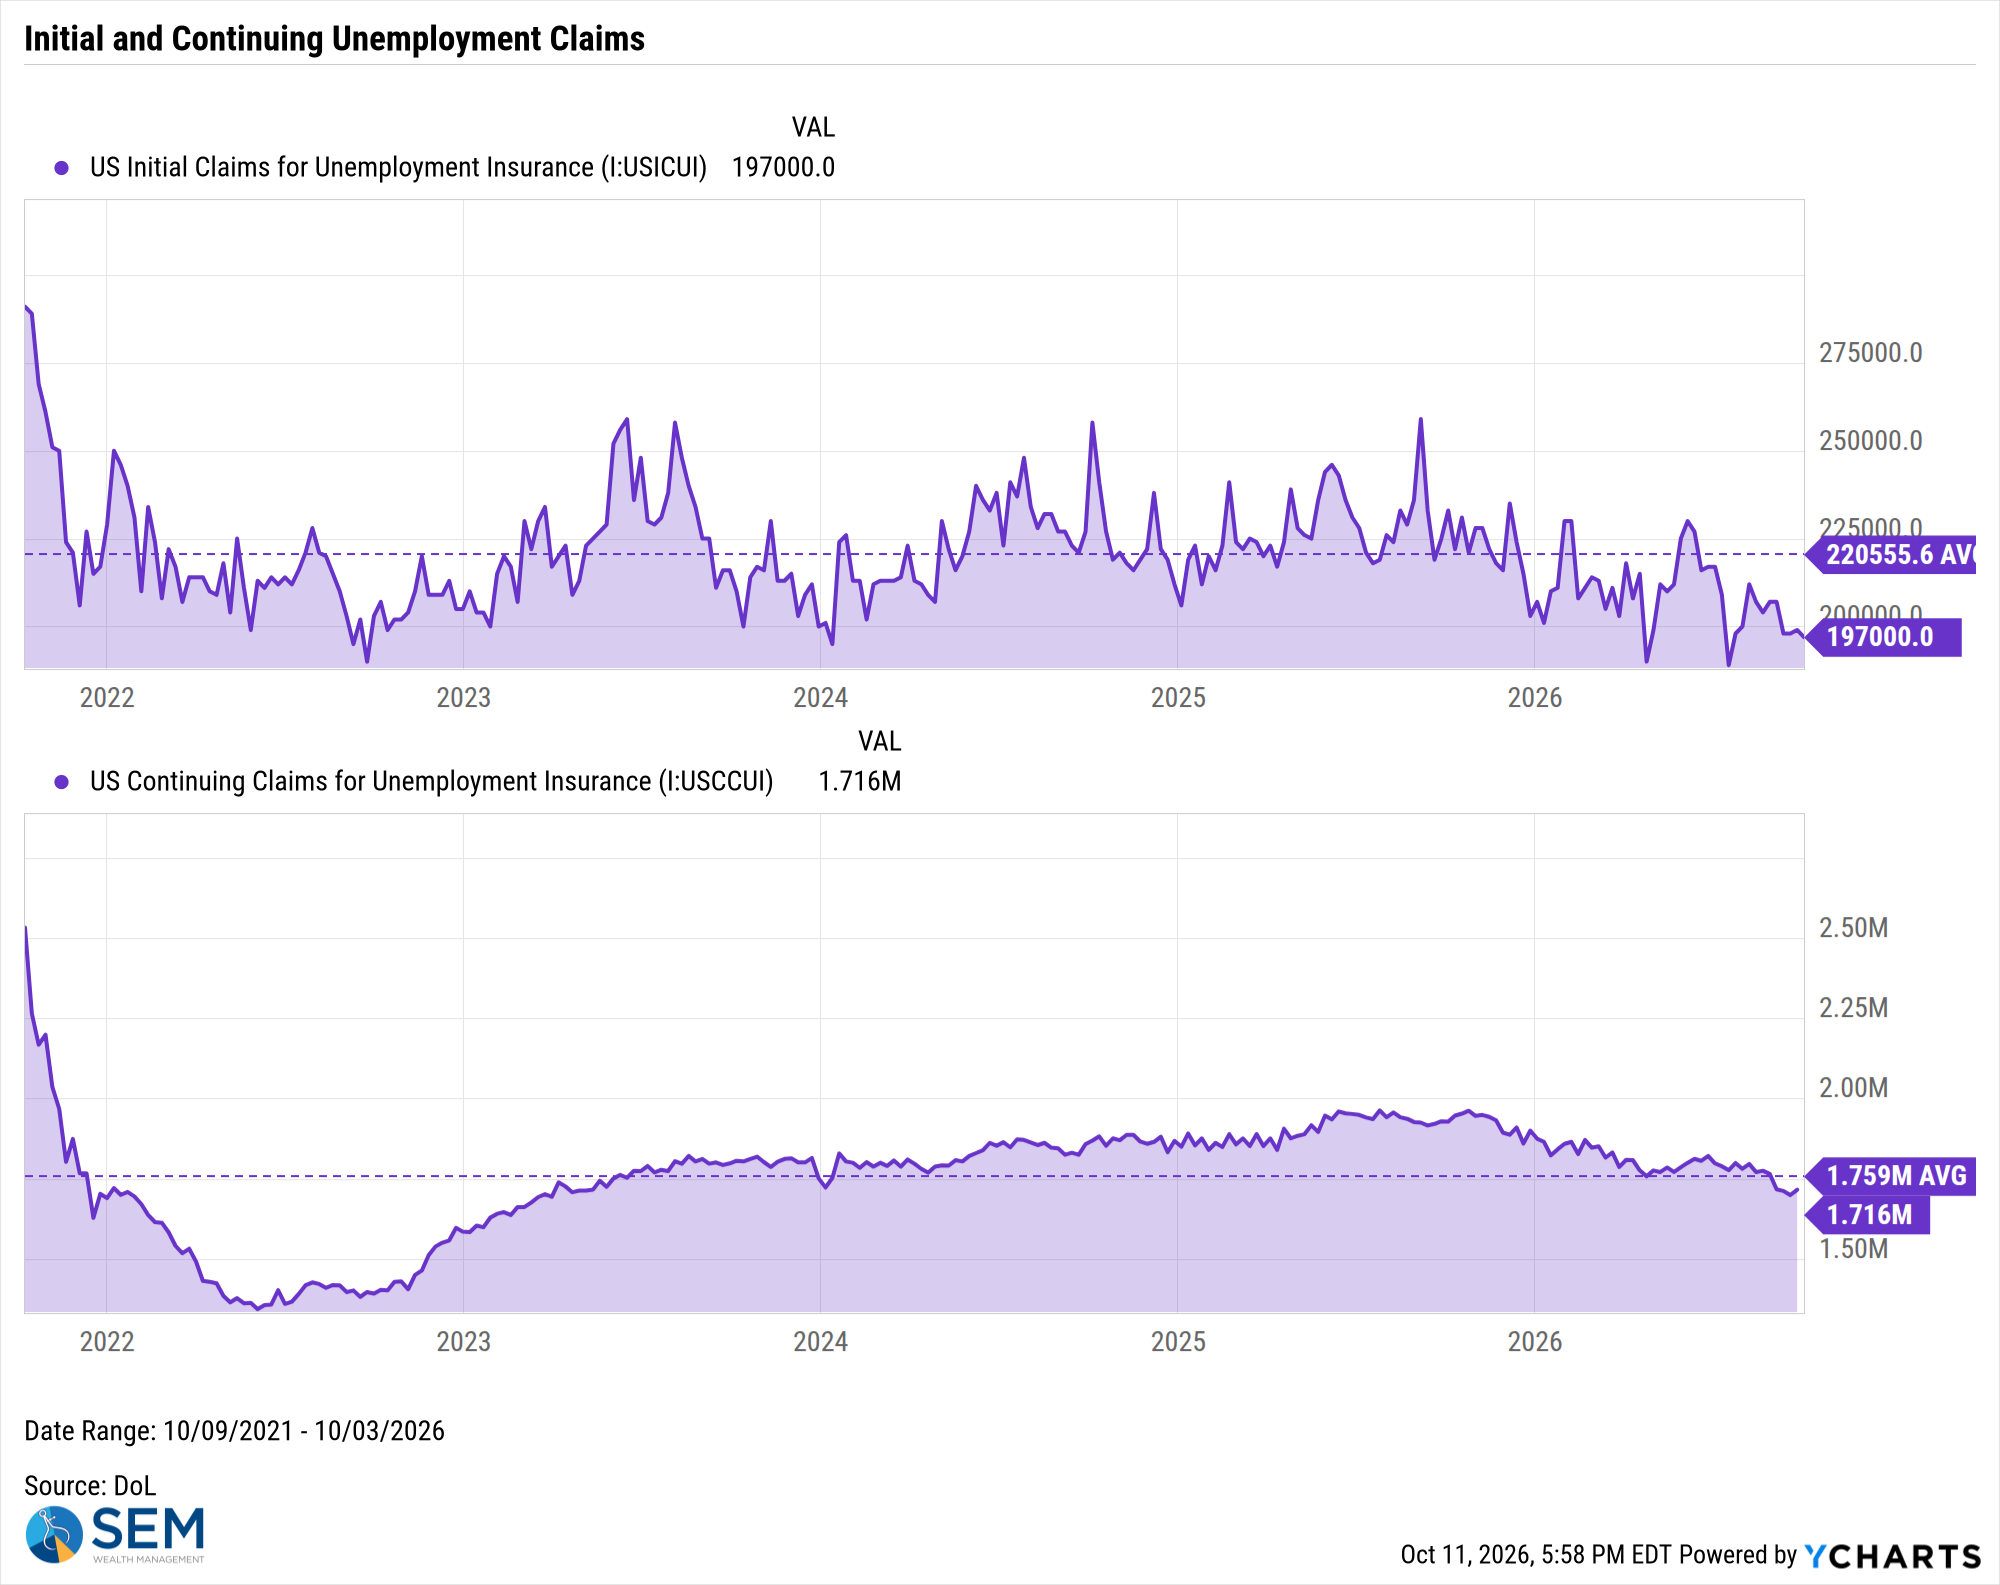Screen dimensions: 2000x1585
Task: Click '2022' on the lower chart axis
Action: coord(107,1342)
